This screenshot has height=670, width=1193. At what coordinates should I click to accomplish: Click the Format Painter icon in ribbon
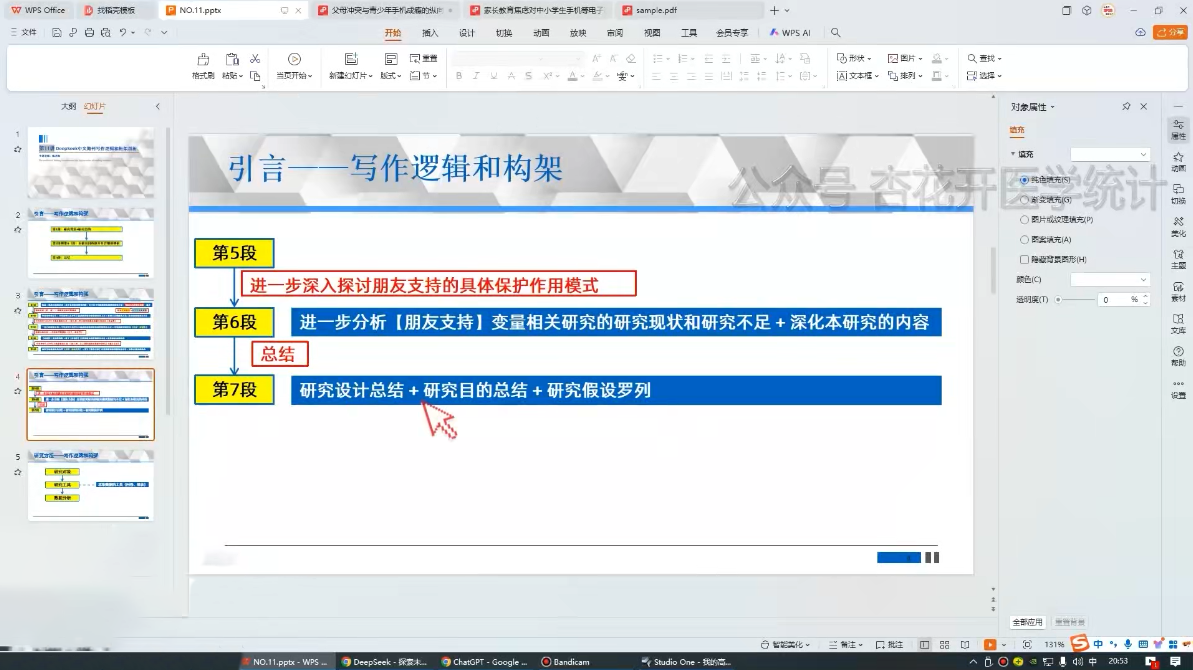pos(203,61)
